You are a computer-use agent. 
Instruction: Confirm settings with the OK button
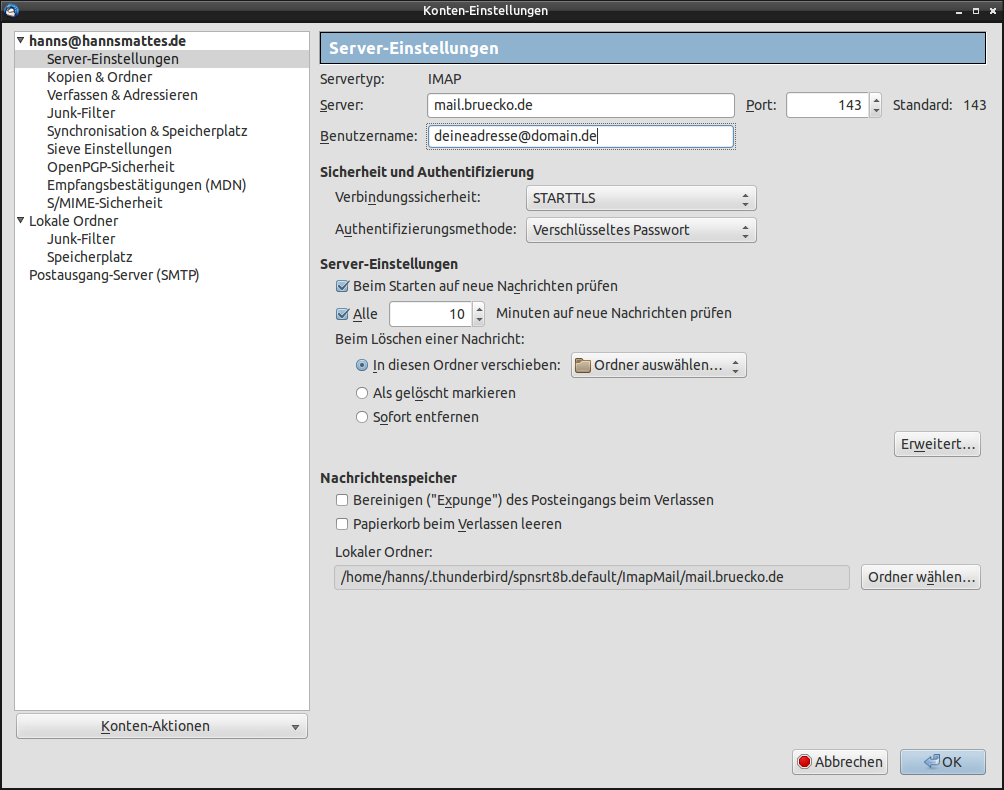pyautogui.click(x=942, y=762)
